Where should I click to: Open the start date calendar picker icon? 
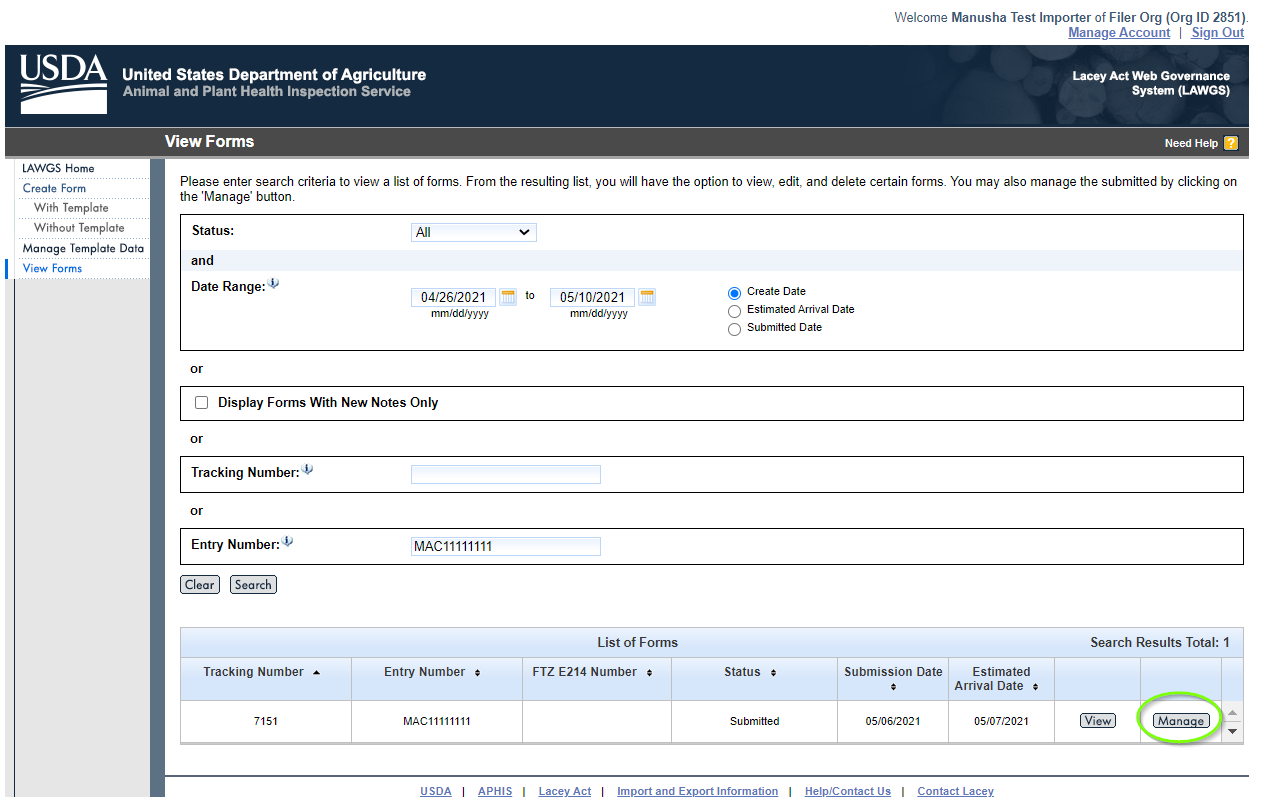508,297
